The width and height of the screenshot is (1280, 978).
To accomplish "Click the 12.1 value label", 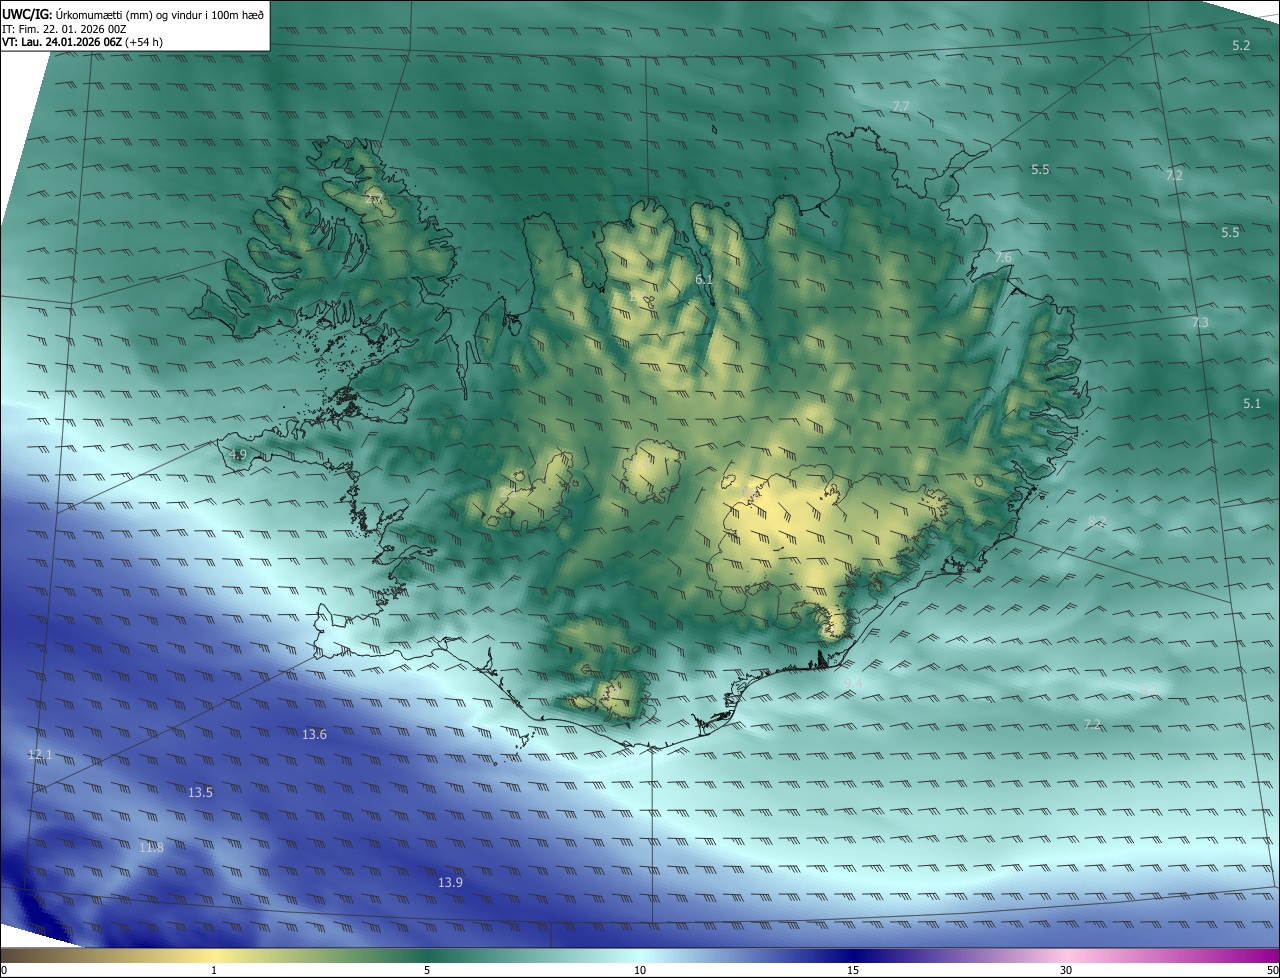I will coord(40,754).
